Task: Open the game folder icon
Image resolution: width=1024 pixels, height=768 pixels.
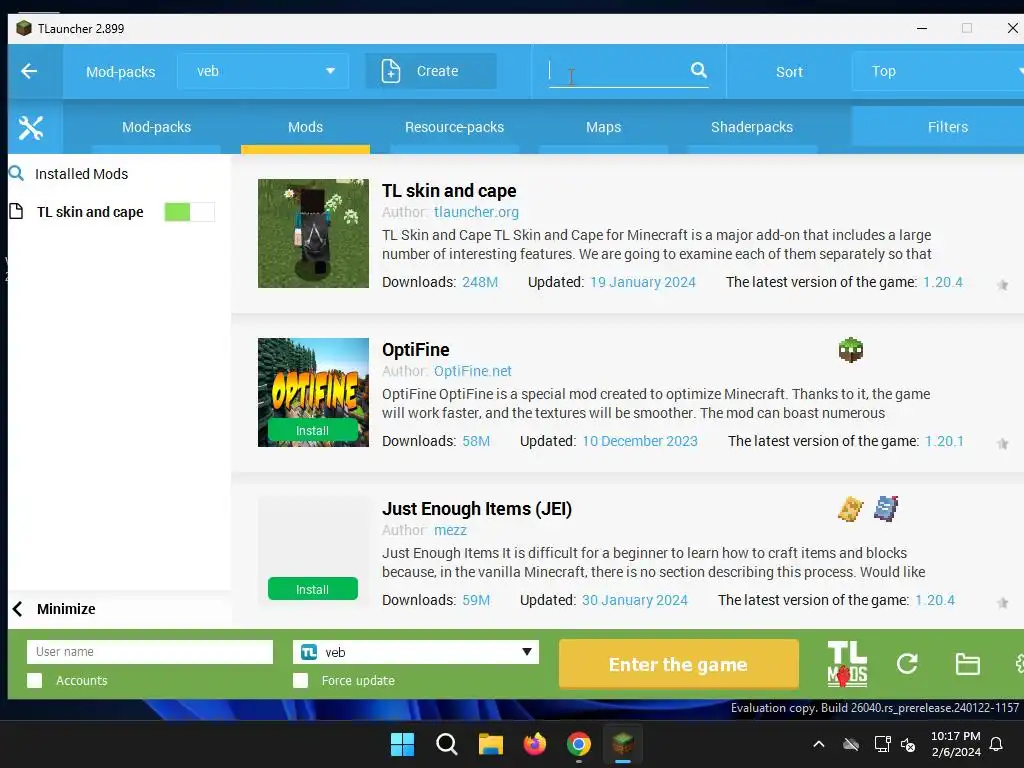Action: coord(967,664)
